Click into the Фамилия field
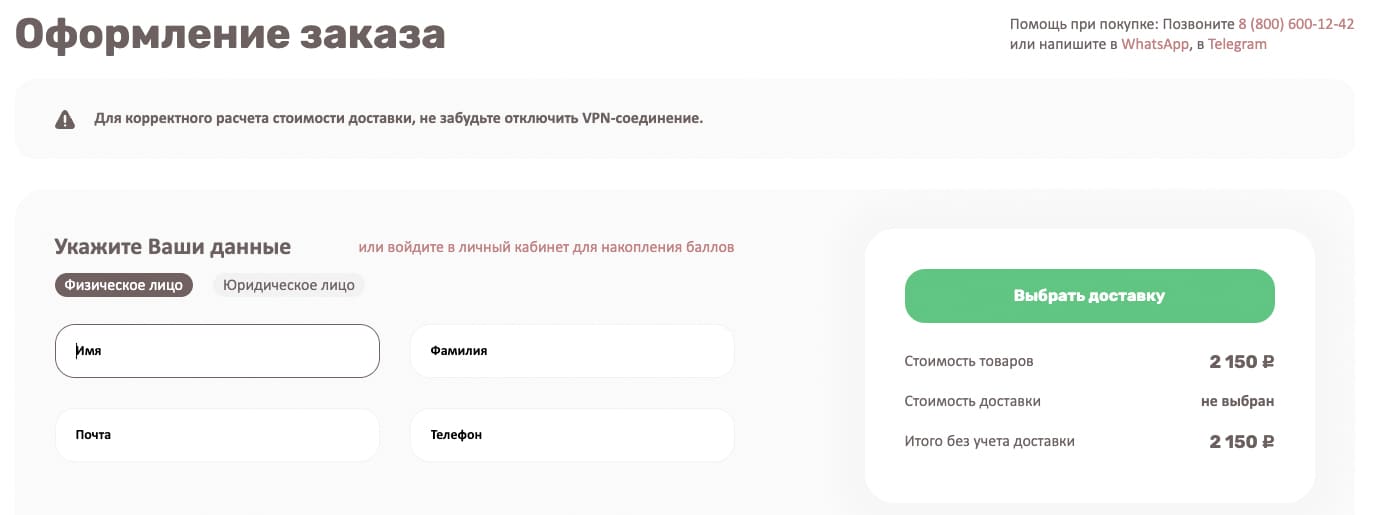This screenshot has width=1384, height=515. (x=572, y=351)
